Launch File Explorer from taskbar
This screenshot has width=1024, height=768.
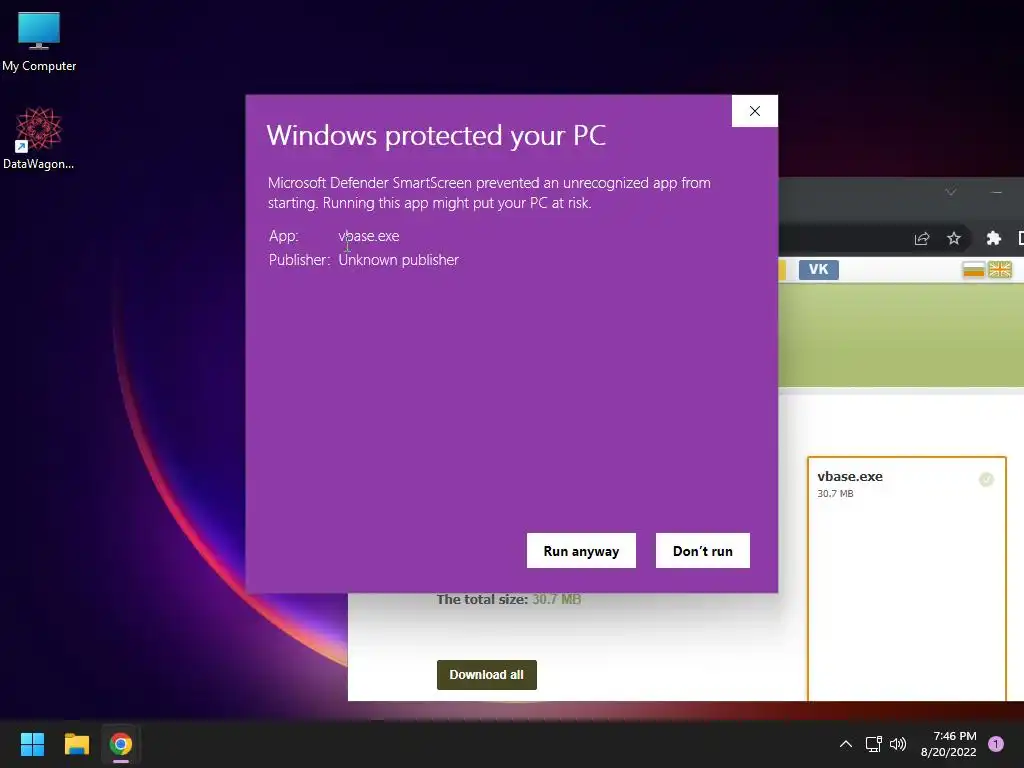coord(76,744)
